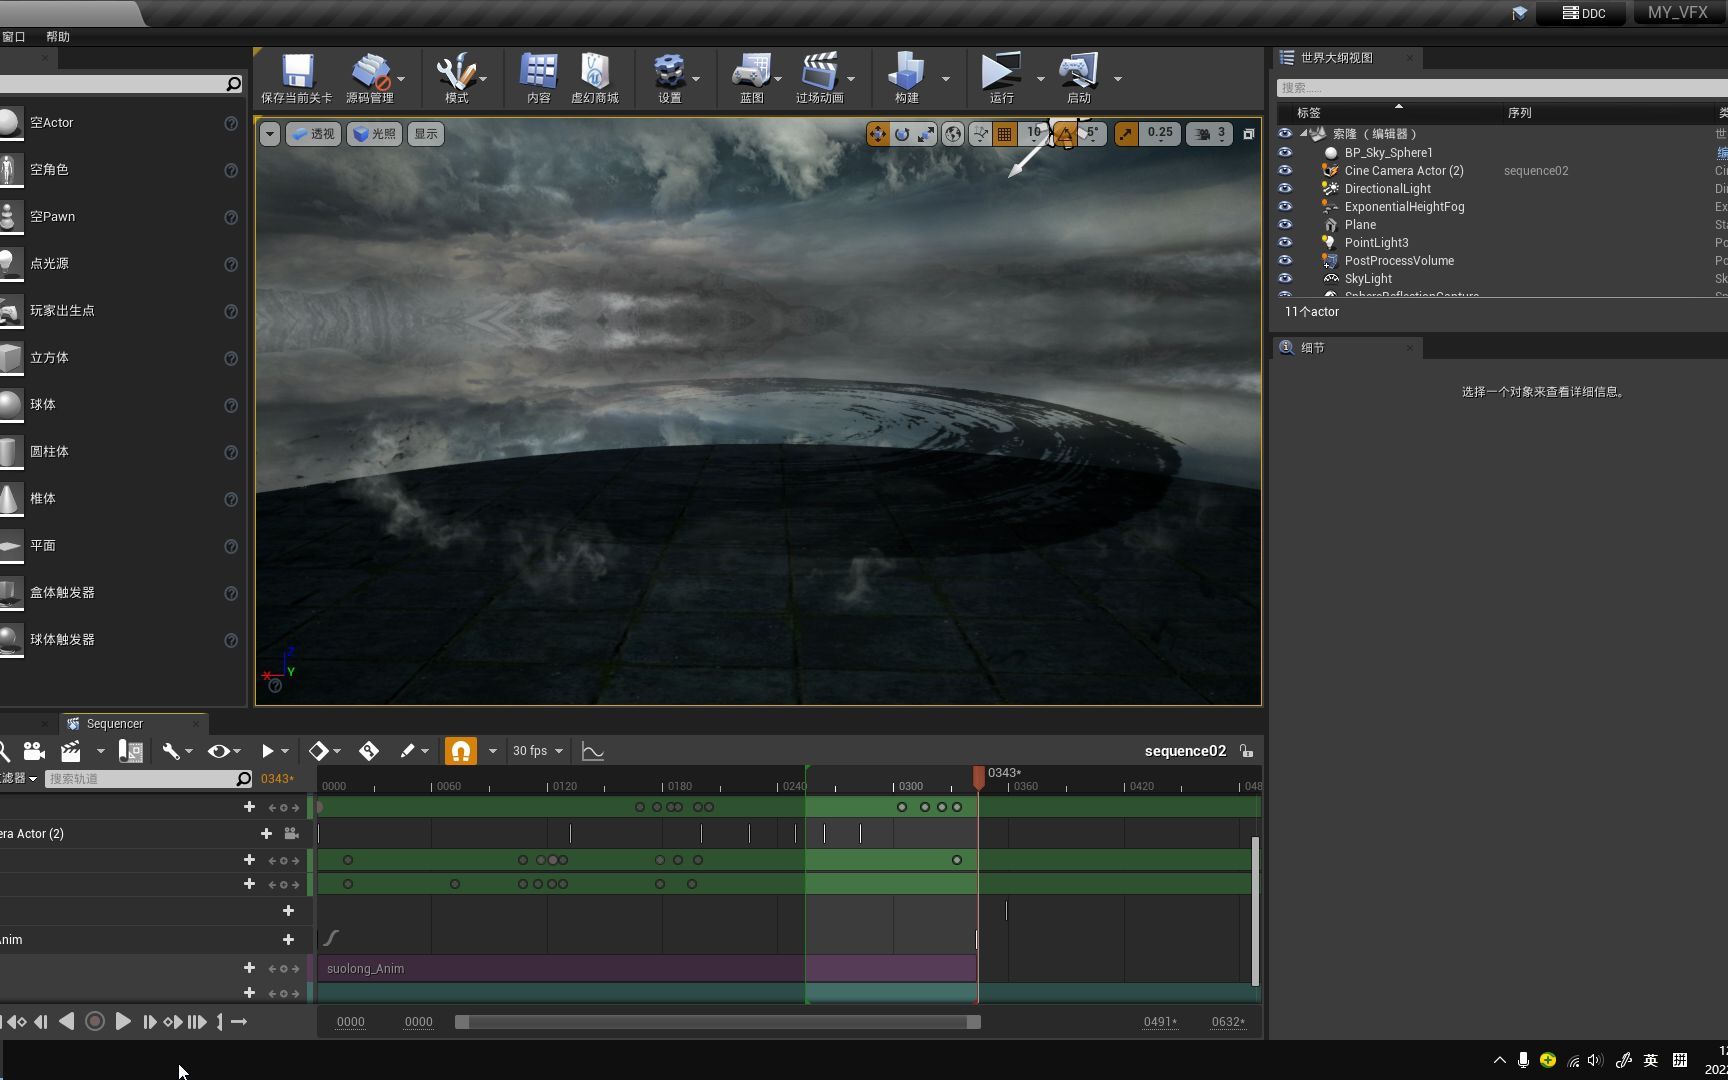Open the Marketplace (虚幻商城) icon
This screenshot has width=1728, height=1080.
[595, 72]
